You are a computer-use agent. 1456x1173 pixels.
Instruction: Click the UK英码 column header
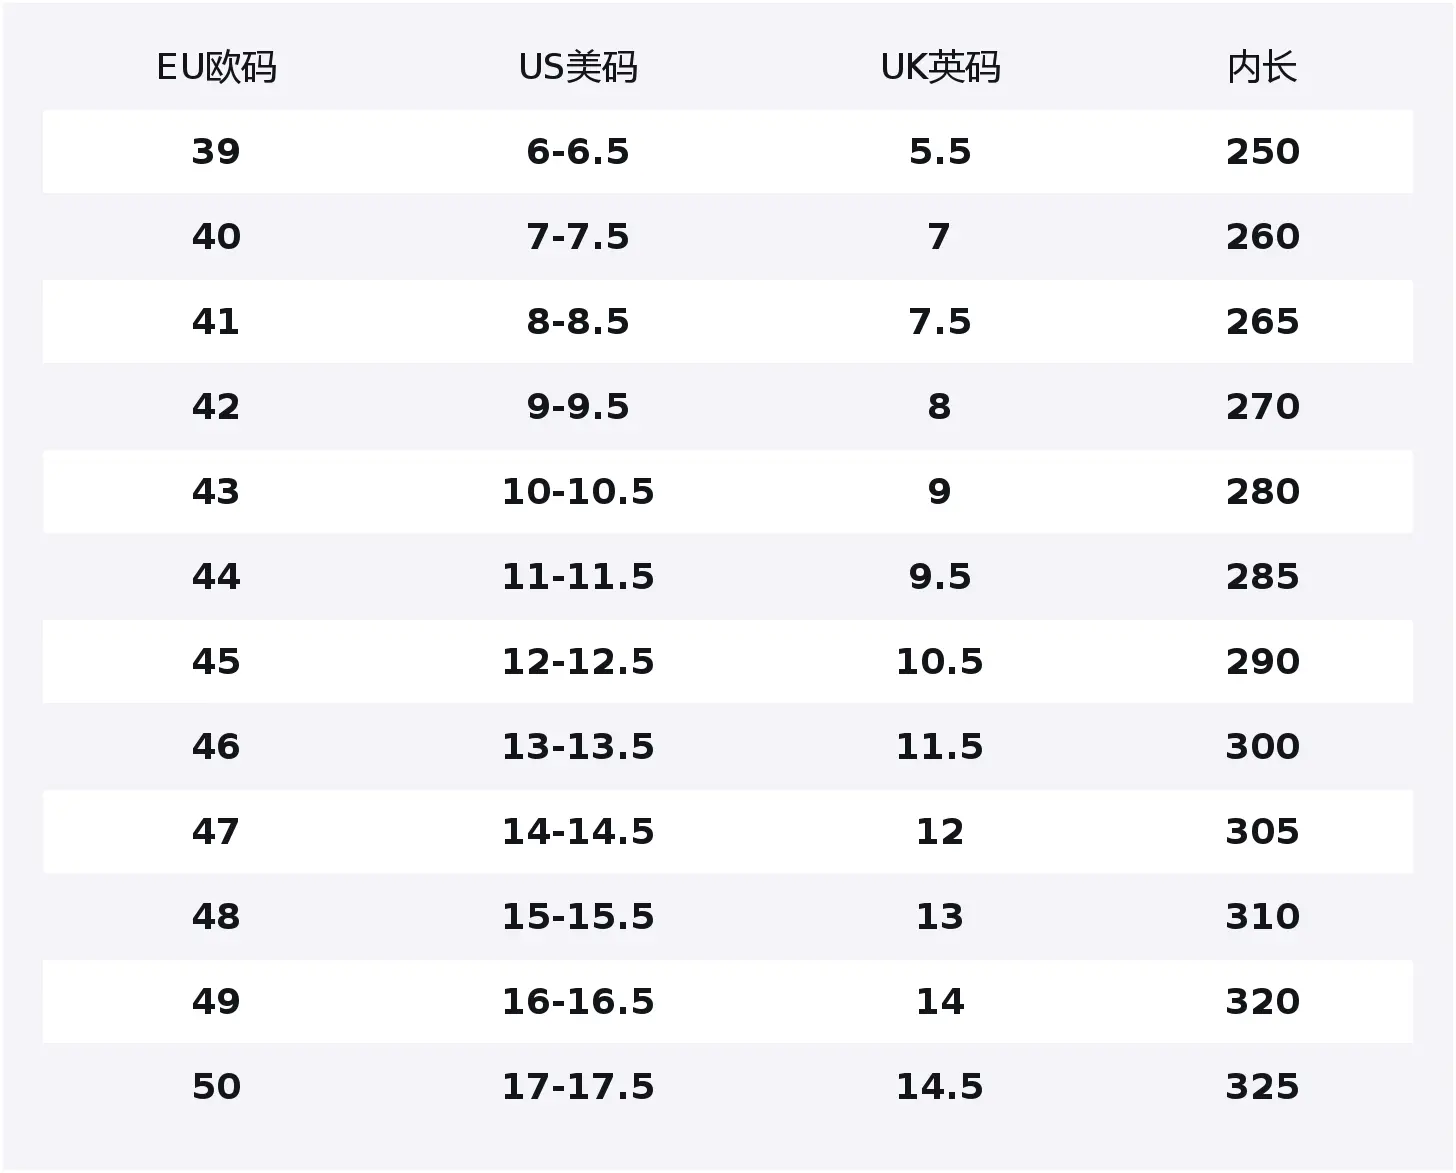(940, 68)
